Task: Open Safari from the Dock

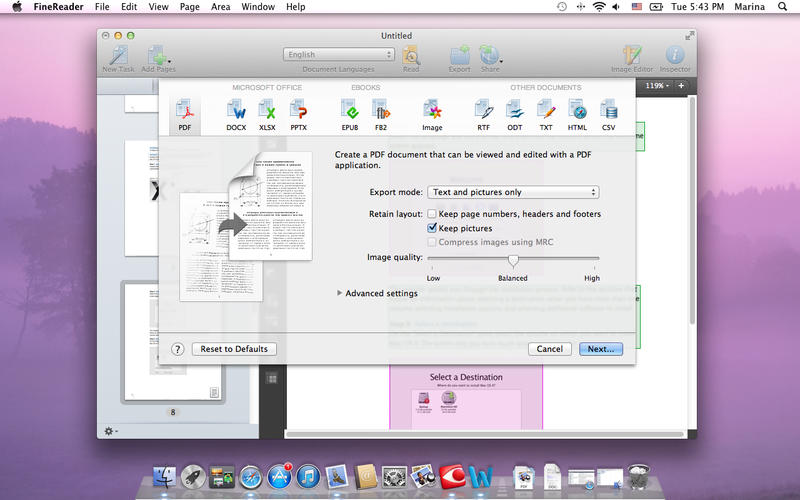Action: [x=251, y=477]
